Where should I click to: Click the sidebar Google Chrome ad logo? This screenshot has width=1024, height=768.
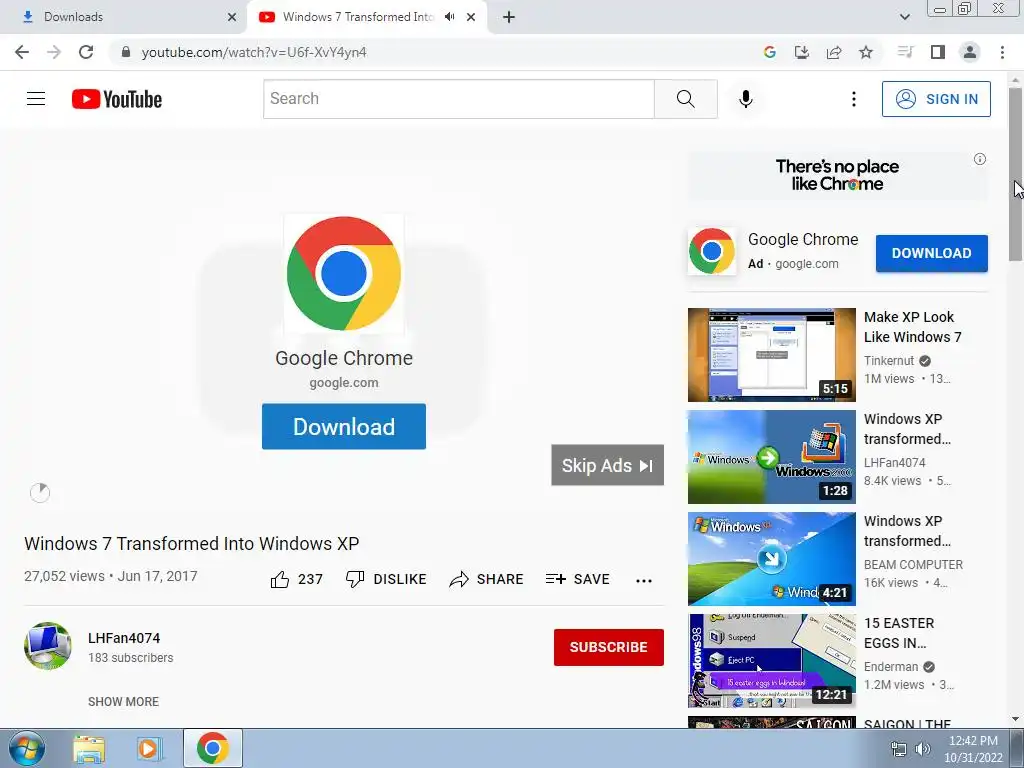pos(712,251)
